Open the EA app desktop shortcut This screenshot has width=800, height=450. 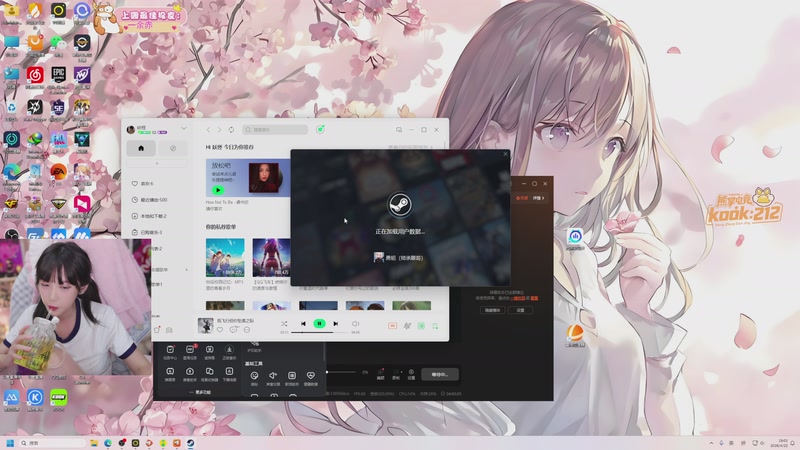pyautogui.click(x=58, y=172)
